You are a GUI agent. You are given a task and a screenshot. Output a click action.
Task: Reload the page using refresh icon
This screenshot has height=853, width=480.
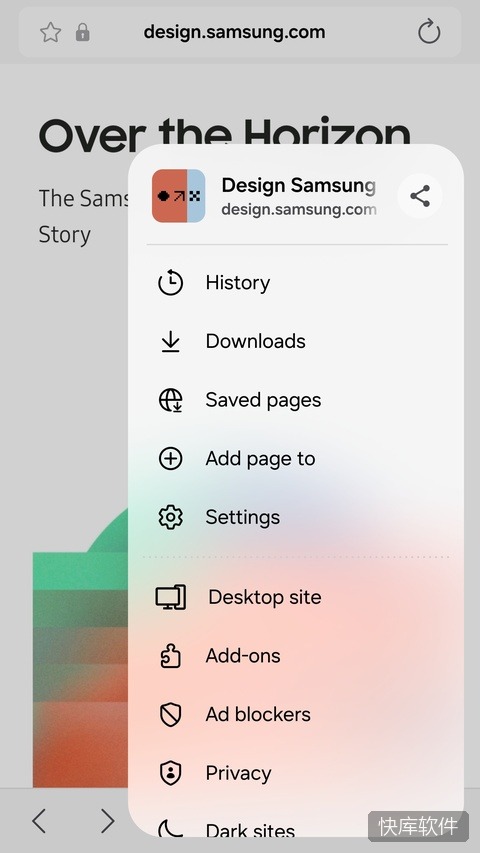pos(429,32)
